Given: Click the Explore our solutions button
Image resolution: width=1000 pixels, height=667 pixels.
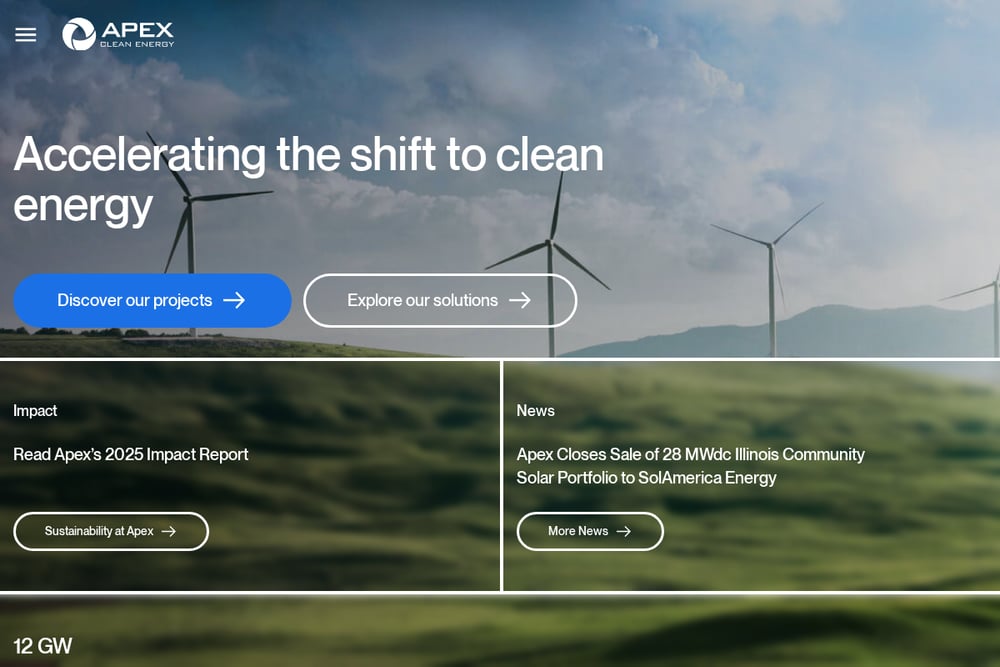Looking at the screenshot, I should coord(440,300).
